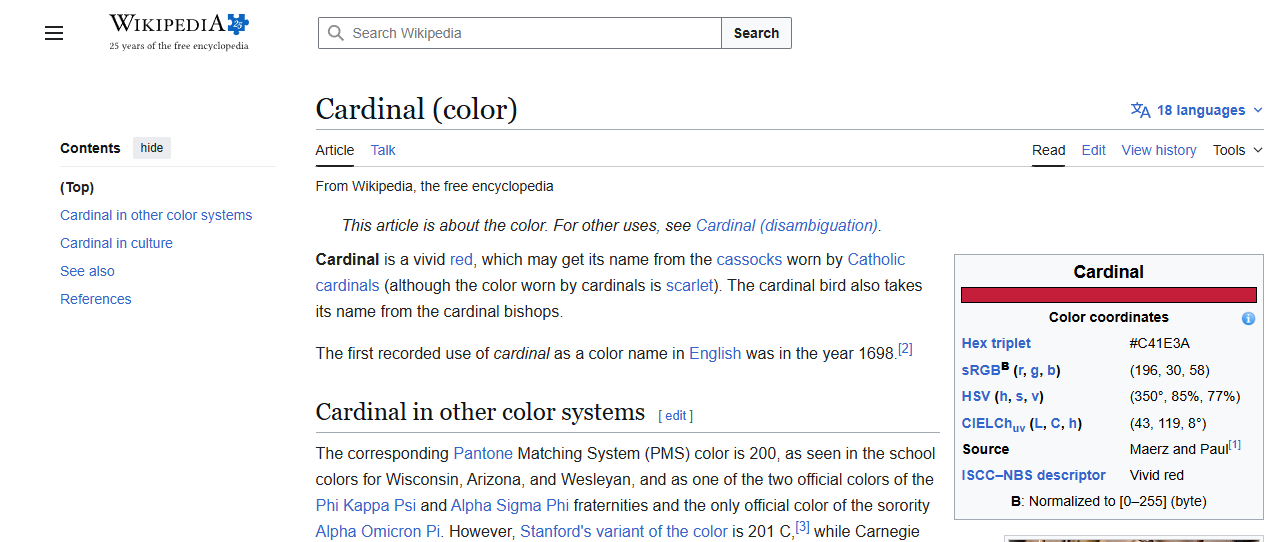Hide the Contents sidebar

[152, 148]
